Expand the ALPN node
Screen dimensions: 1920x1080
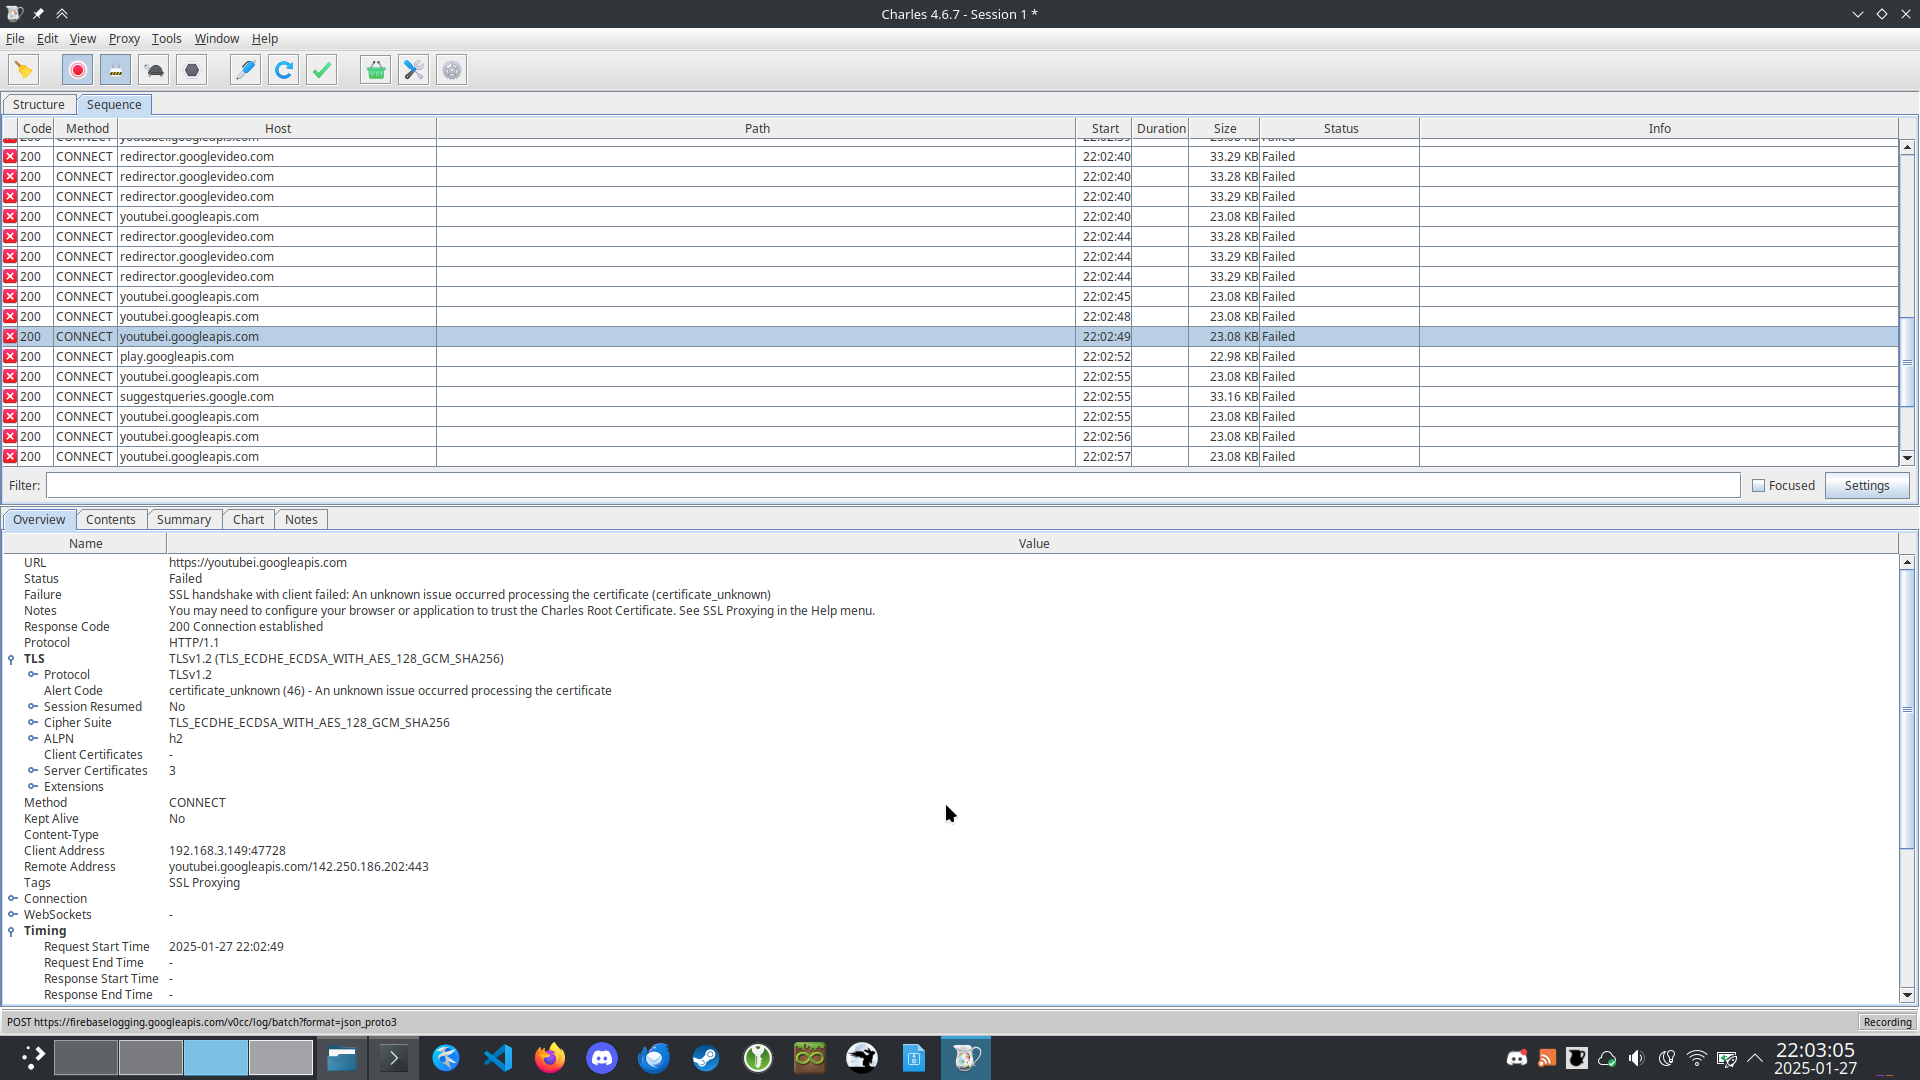33,739
